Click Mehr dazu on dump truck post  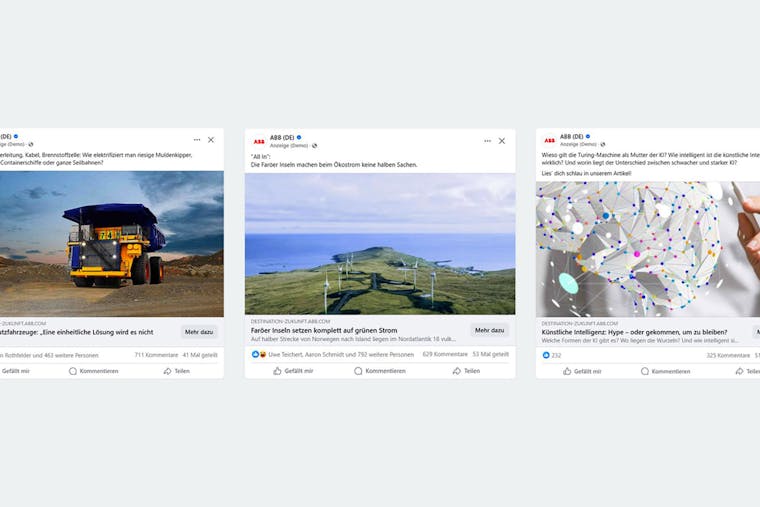pos(199,332)
